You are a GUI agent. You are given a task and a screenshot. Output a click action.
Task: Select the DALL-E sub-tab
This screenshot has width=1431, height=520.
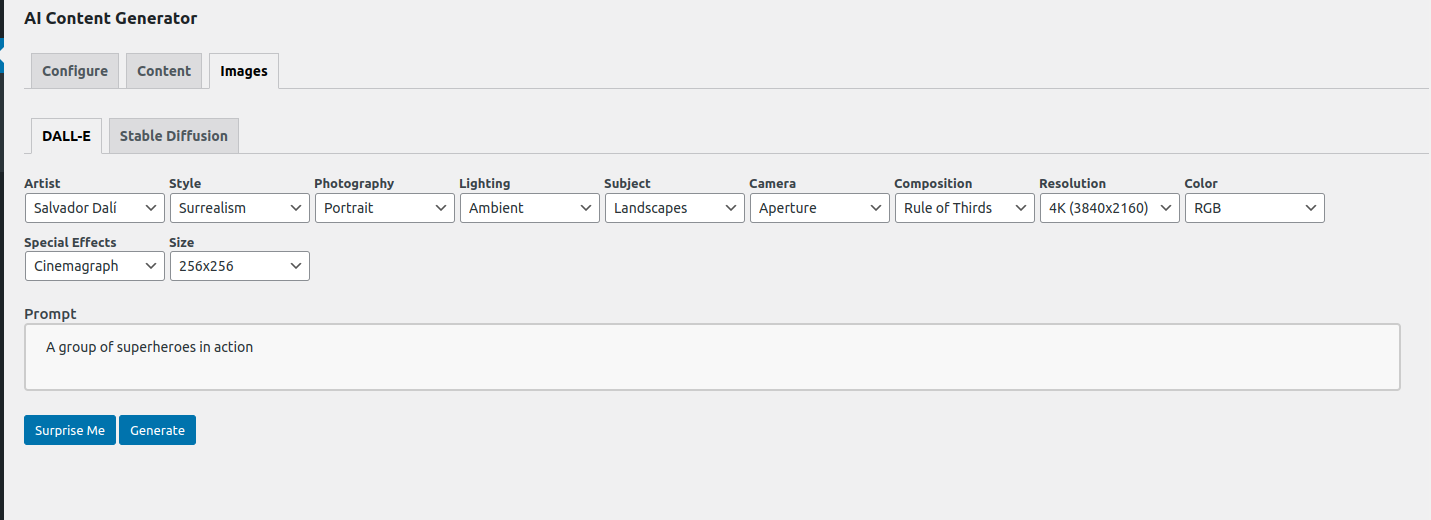pos(66,136)
